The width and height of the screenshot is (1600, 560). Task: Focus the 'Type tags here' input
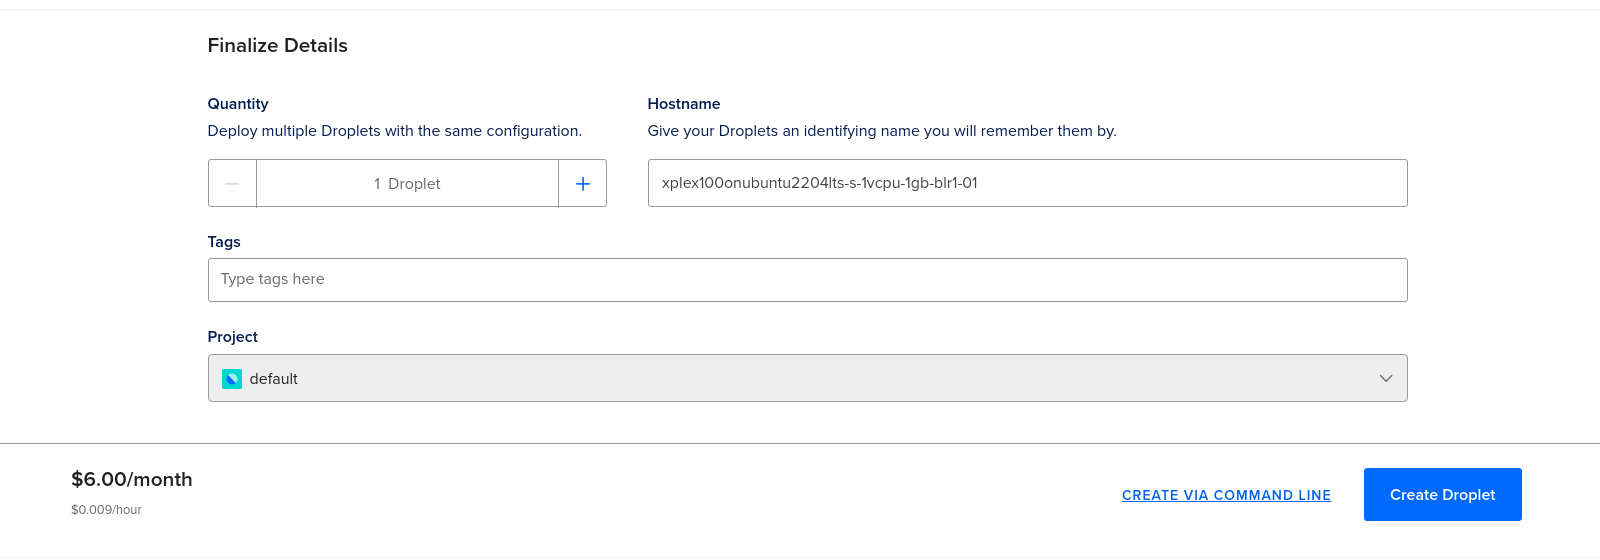pyautogui.click(x=808, y=280)
